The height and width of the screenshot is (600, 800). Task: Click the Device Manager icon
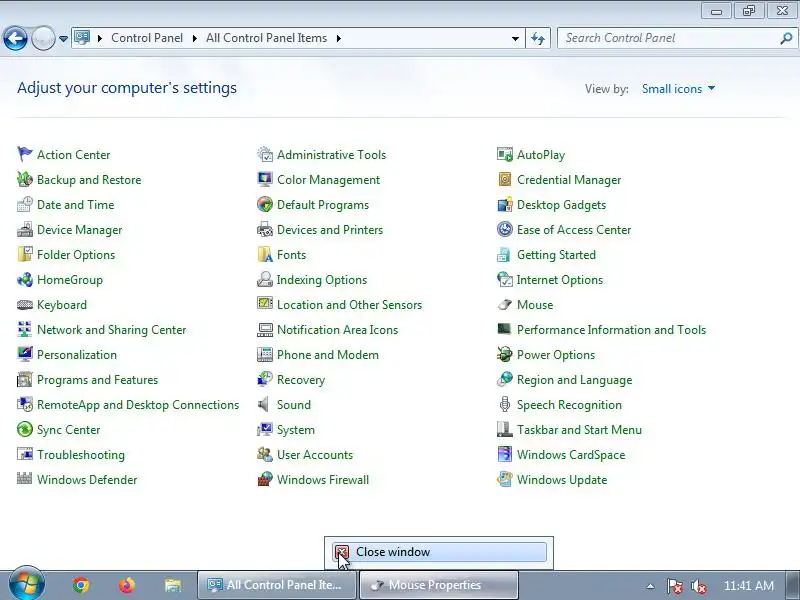(x=24, y=229)
